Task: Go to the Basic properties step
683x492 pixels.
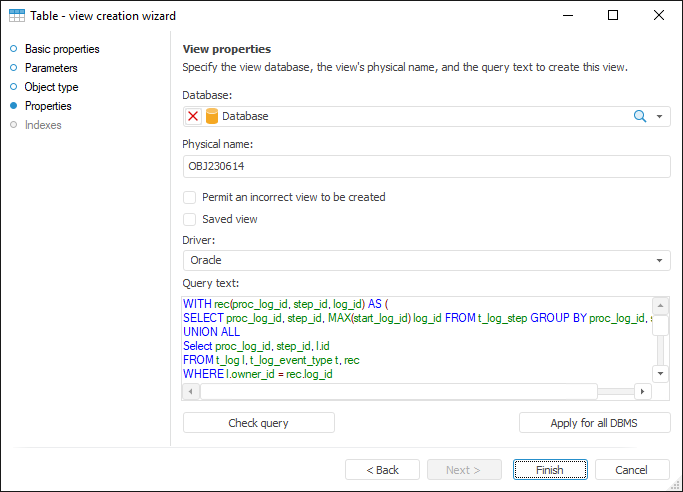Action: 62,49
